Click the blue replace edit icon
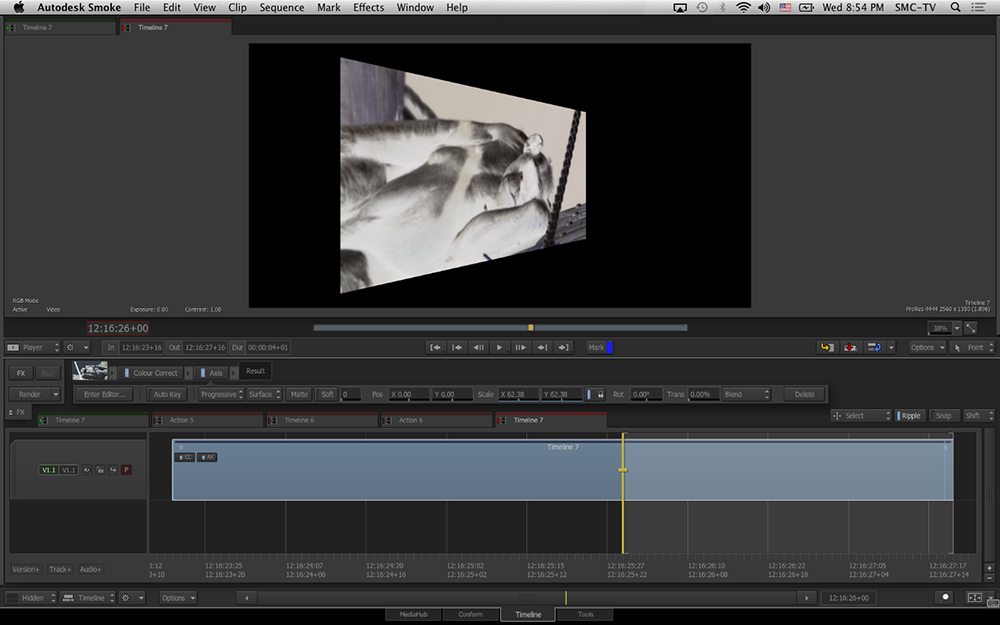Viewport: 1000px width, 625px height. click(874, 347)
